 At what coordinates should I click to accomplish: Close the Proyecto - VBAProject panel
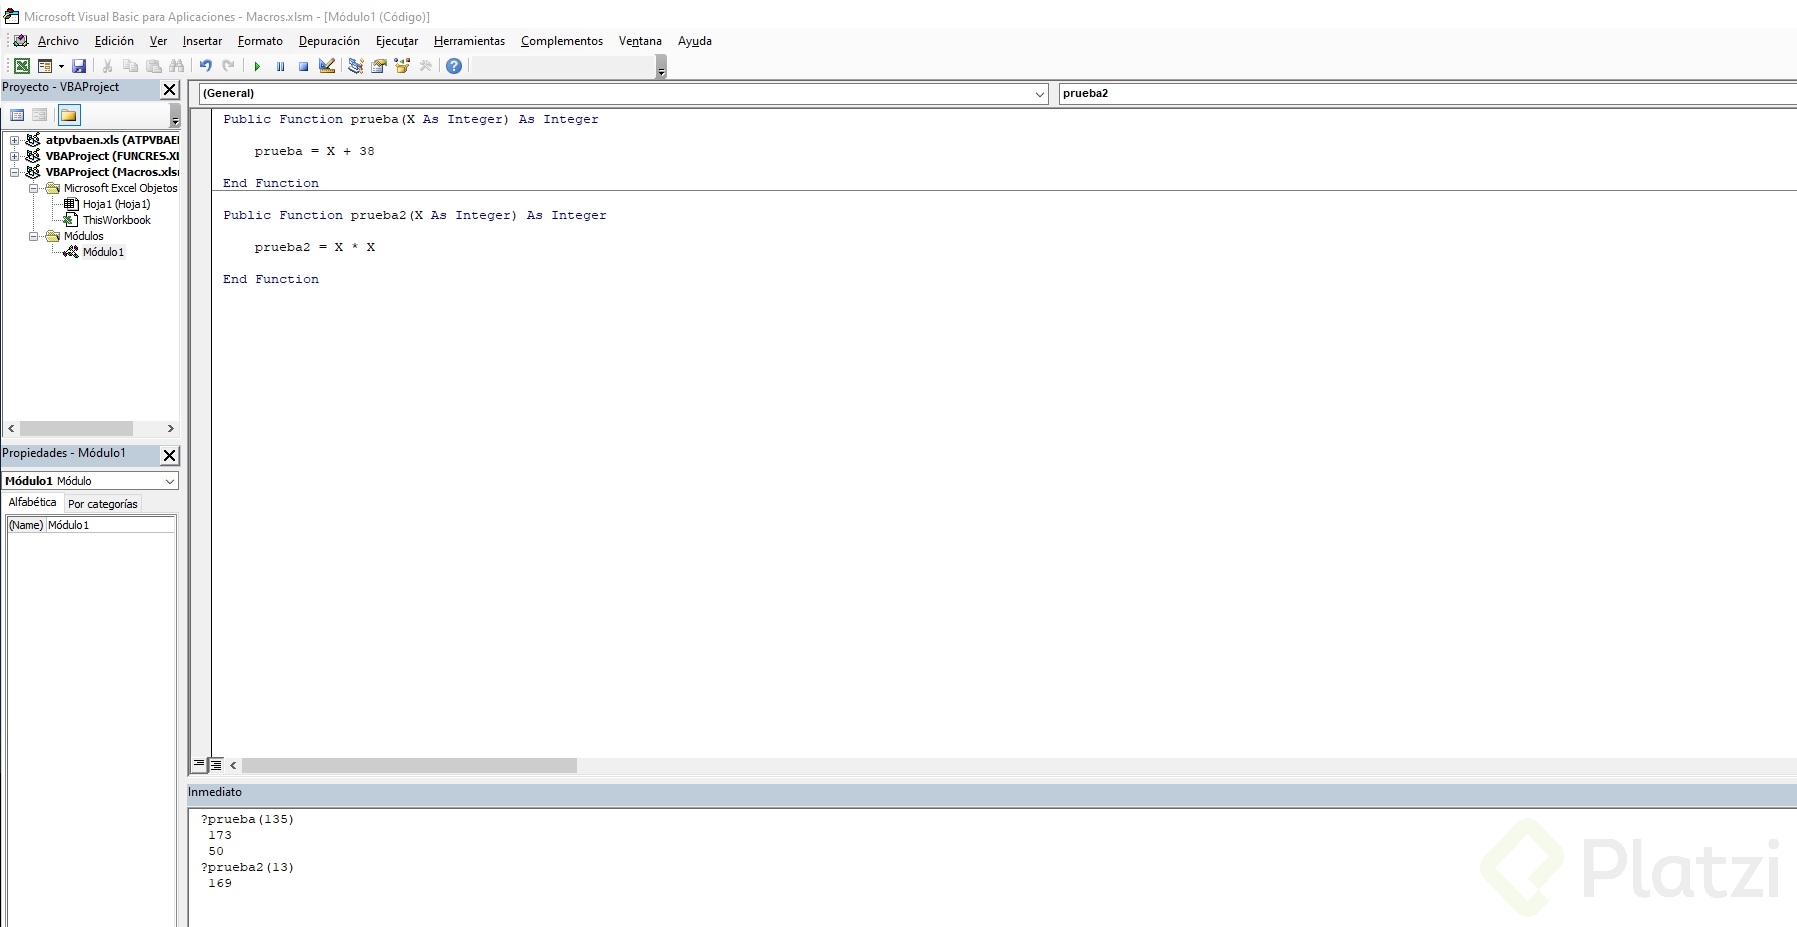click(x=170, y=89)
